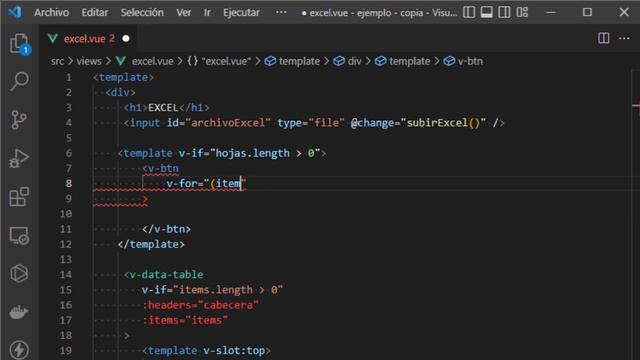Click first template breadcrumb item
The image size is (640, 360).
(x=292, y=61)
